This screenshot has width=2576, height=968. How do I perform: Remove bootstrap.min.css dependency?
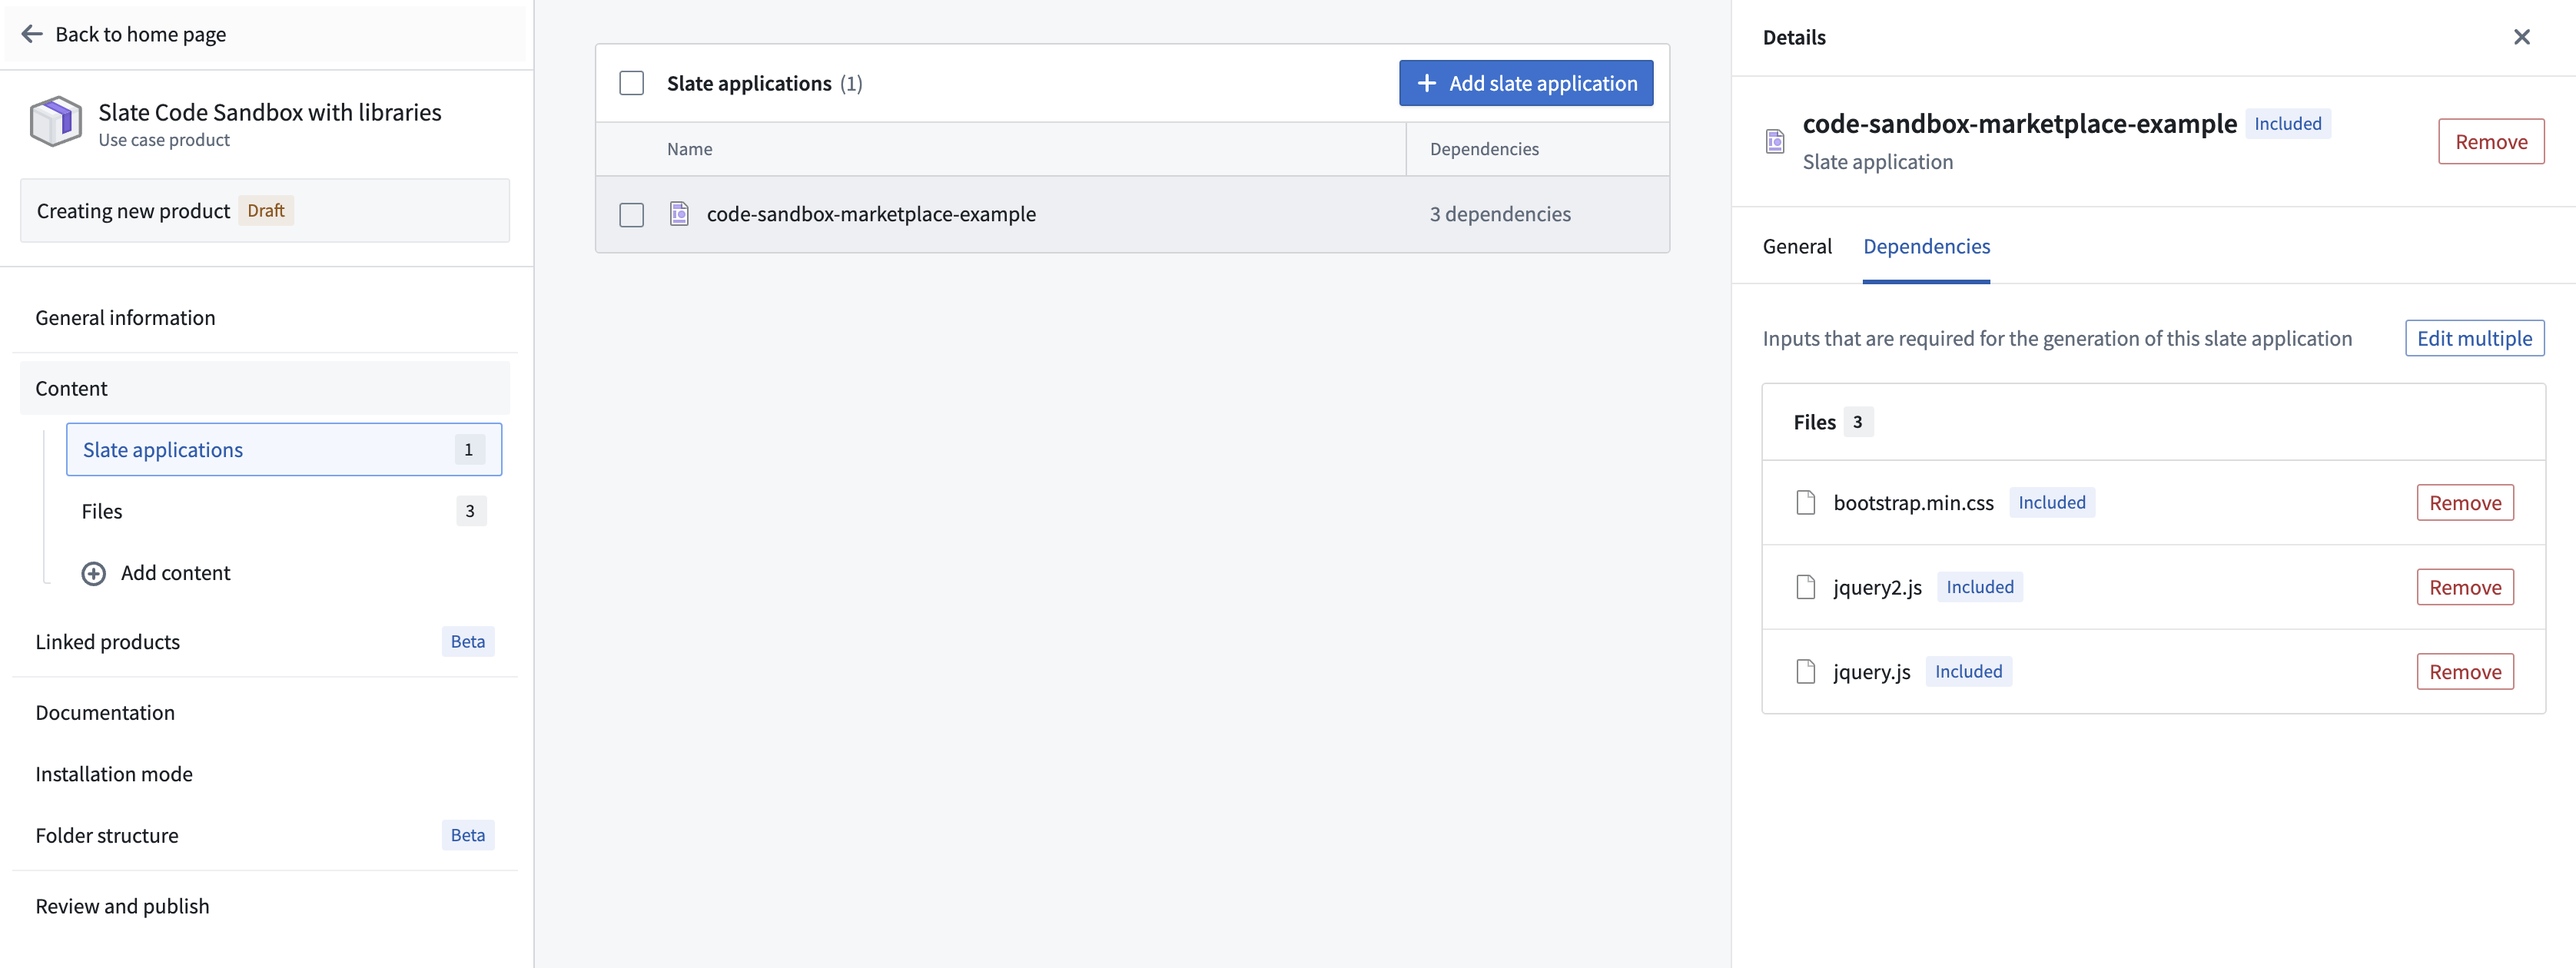pyautogui.click(x=2465, y=503)
